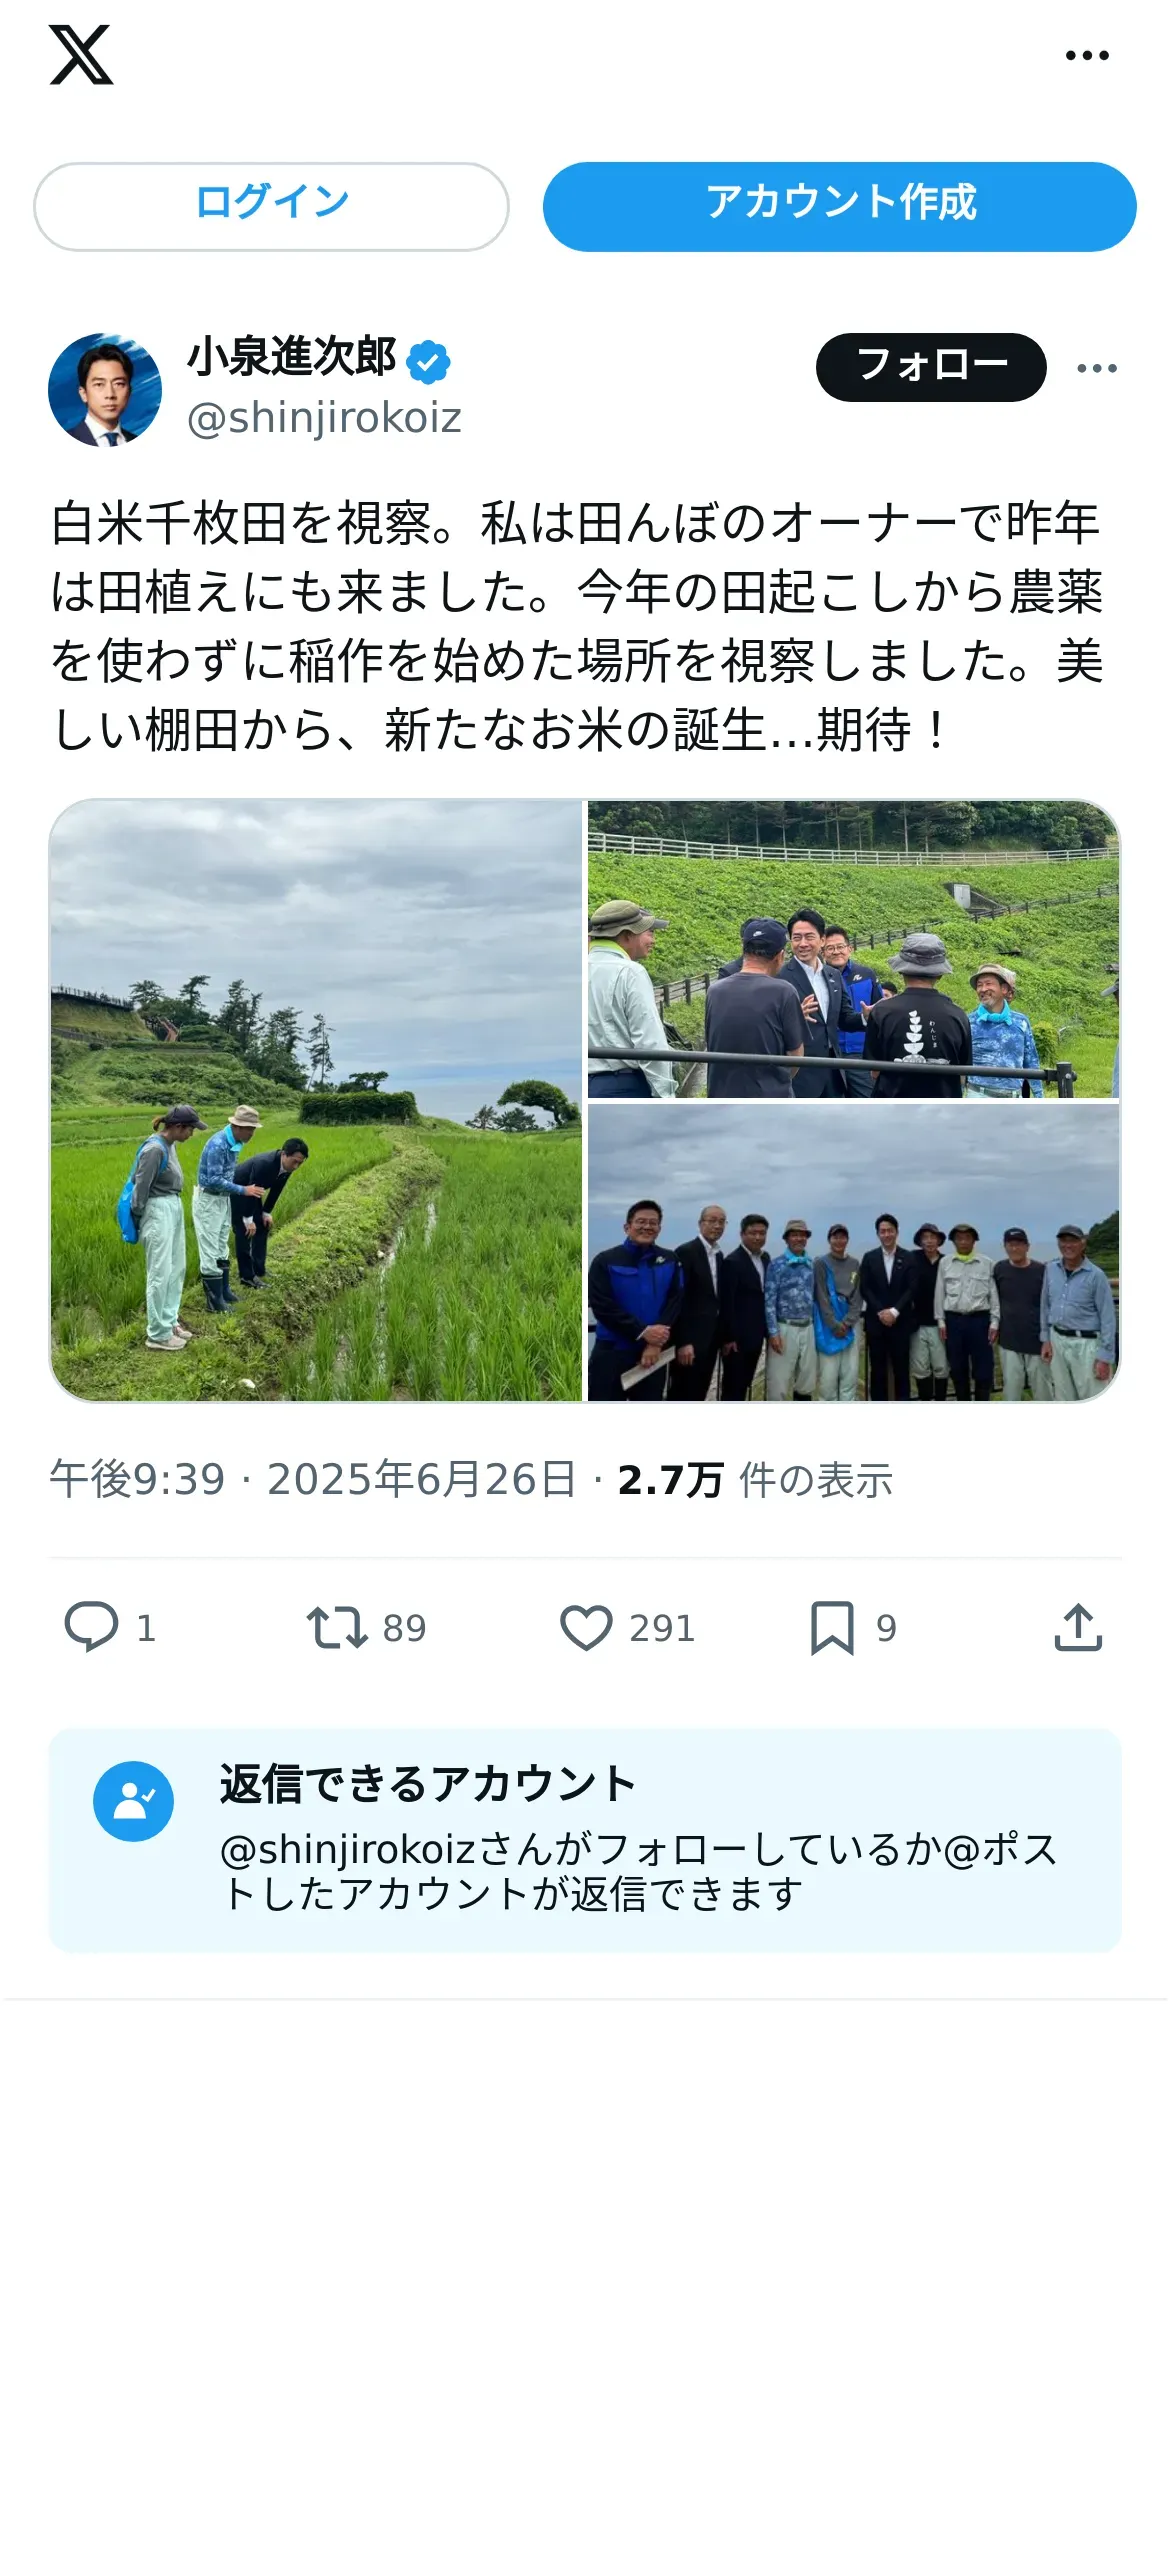Viewport: 1170px width, 2571px height.
Task: Bookmark the post with bookmark icon
Action: click(832, 1627)
